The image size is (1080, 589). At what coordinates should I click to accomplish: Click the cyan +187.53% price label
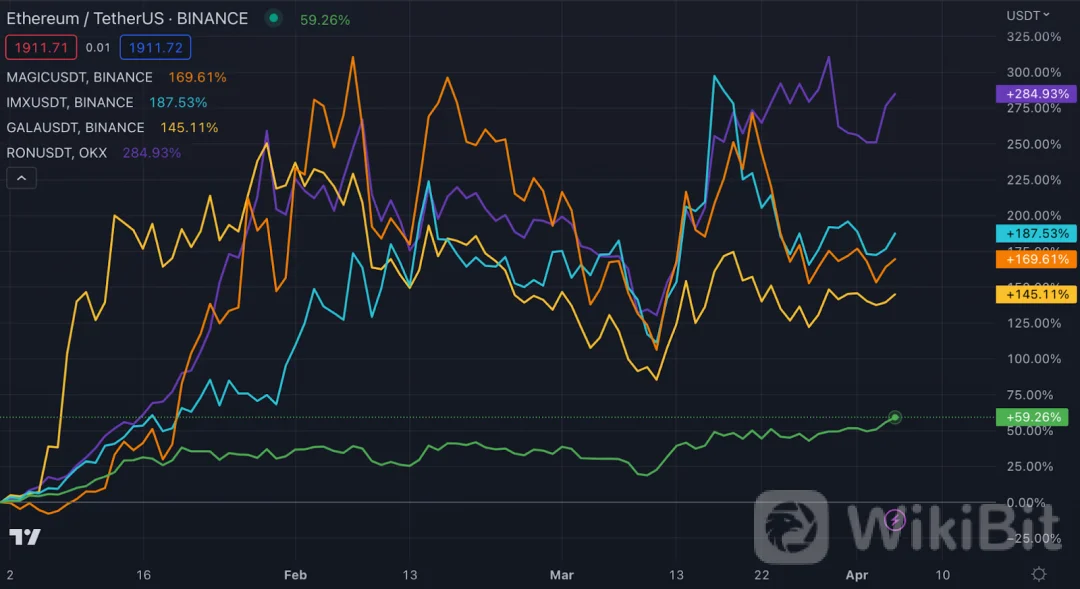pos(1036,233)
